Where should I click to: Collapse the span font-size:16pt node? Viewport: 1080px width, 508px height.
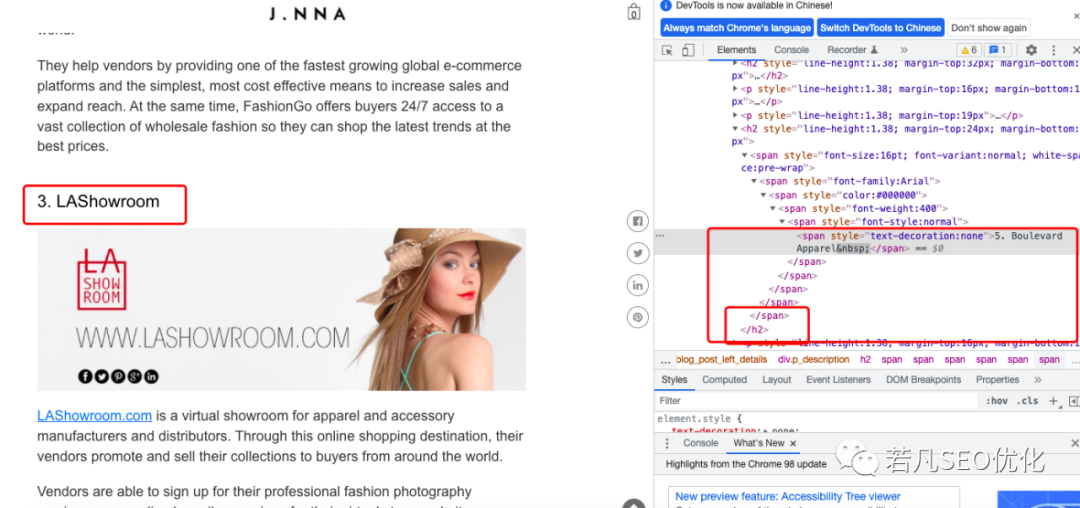click(x=745, y=156)
